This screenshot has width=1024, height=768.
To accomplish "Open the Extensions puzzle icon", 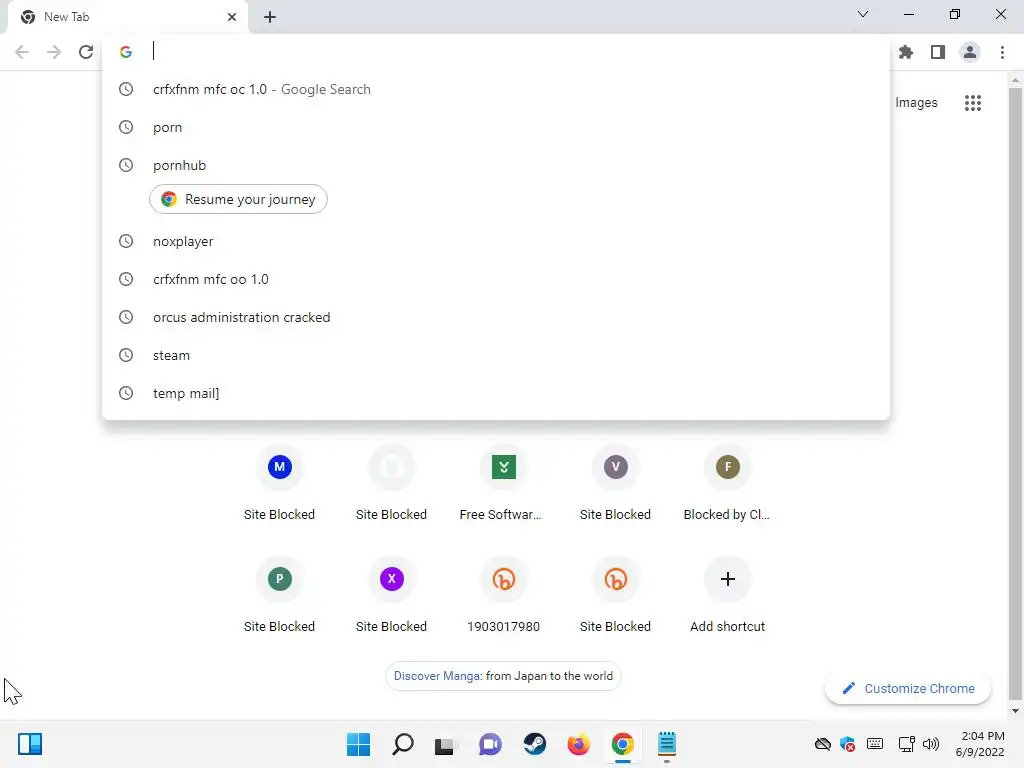I will tap(906, 52).
